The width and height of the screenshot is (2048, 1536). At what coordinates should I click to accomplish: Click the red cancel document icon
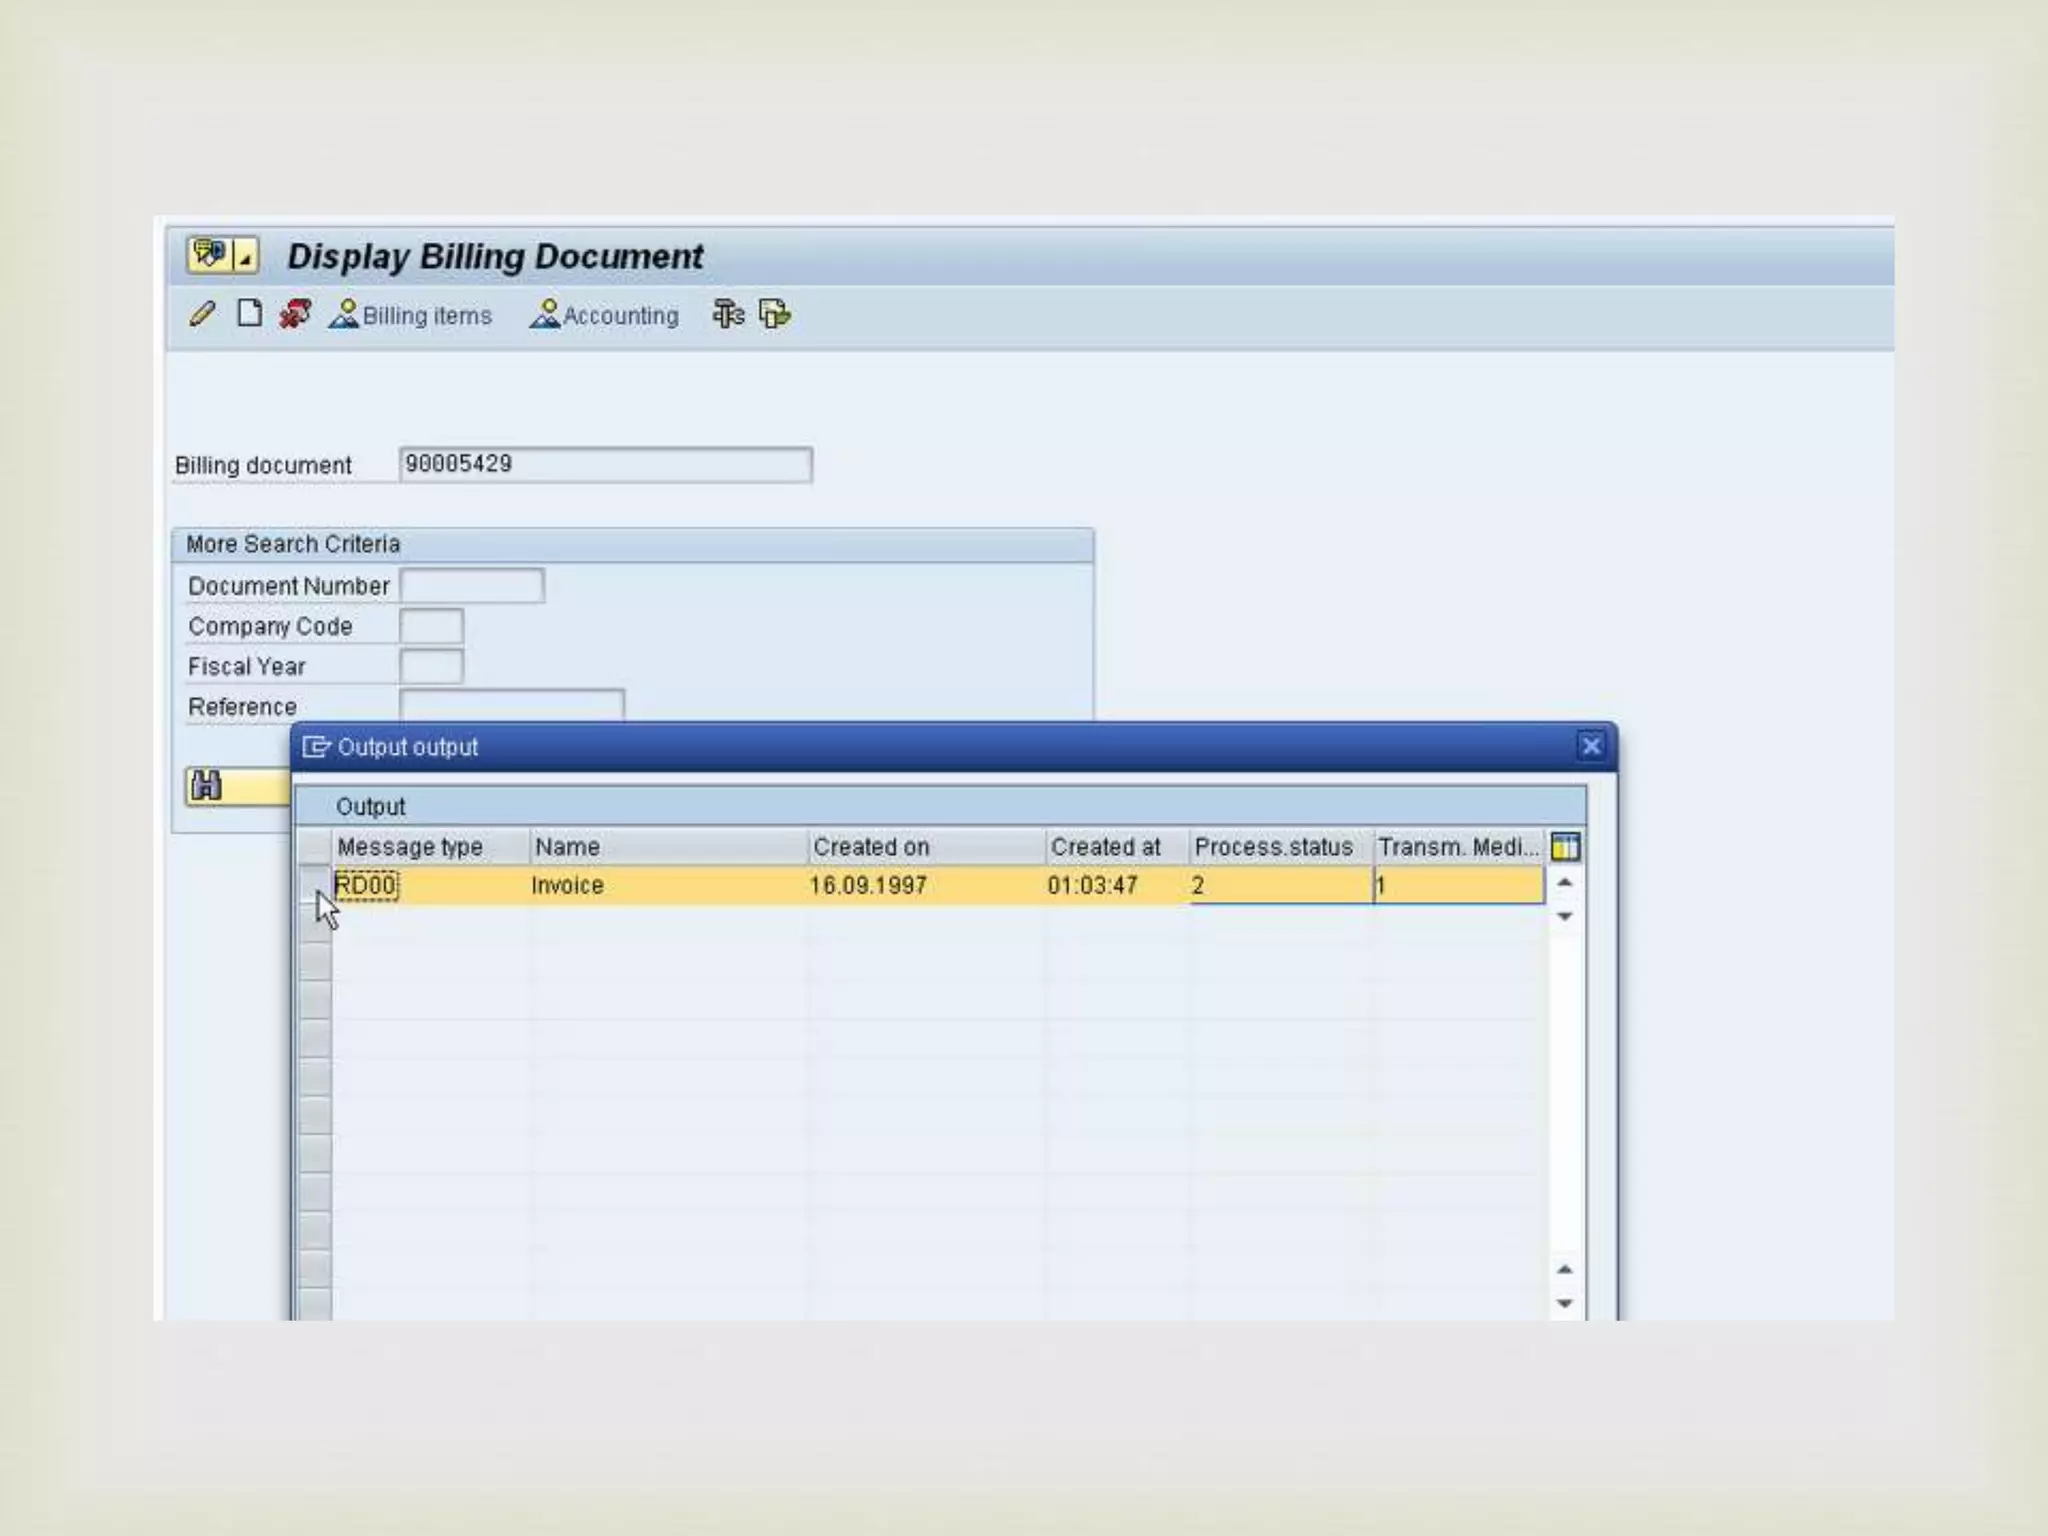[x=294, y=314]
